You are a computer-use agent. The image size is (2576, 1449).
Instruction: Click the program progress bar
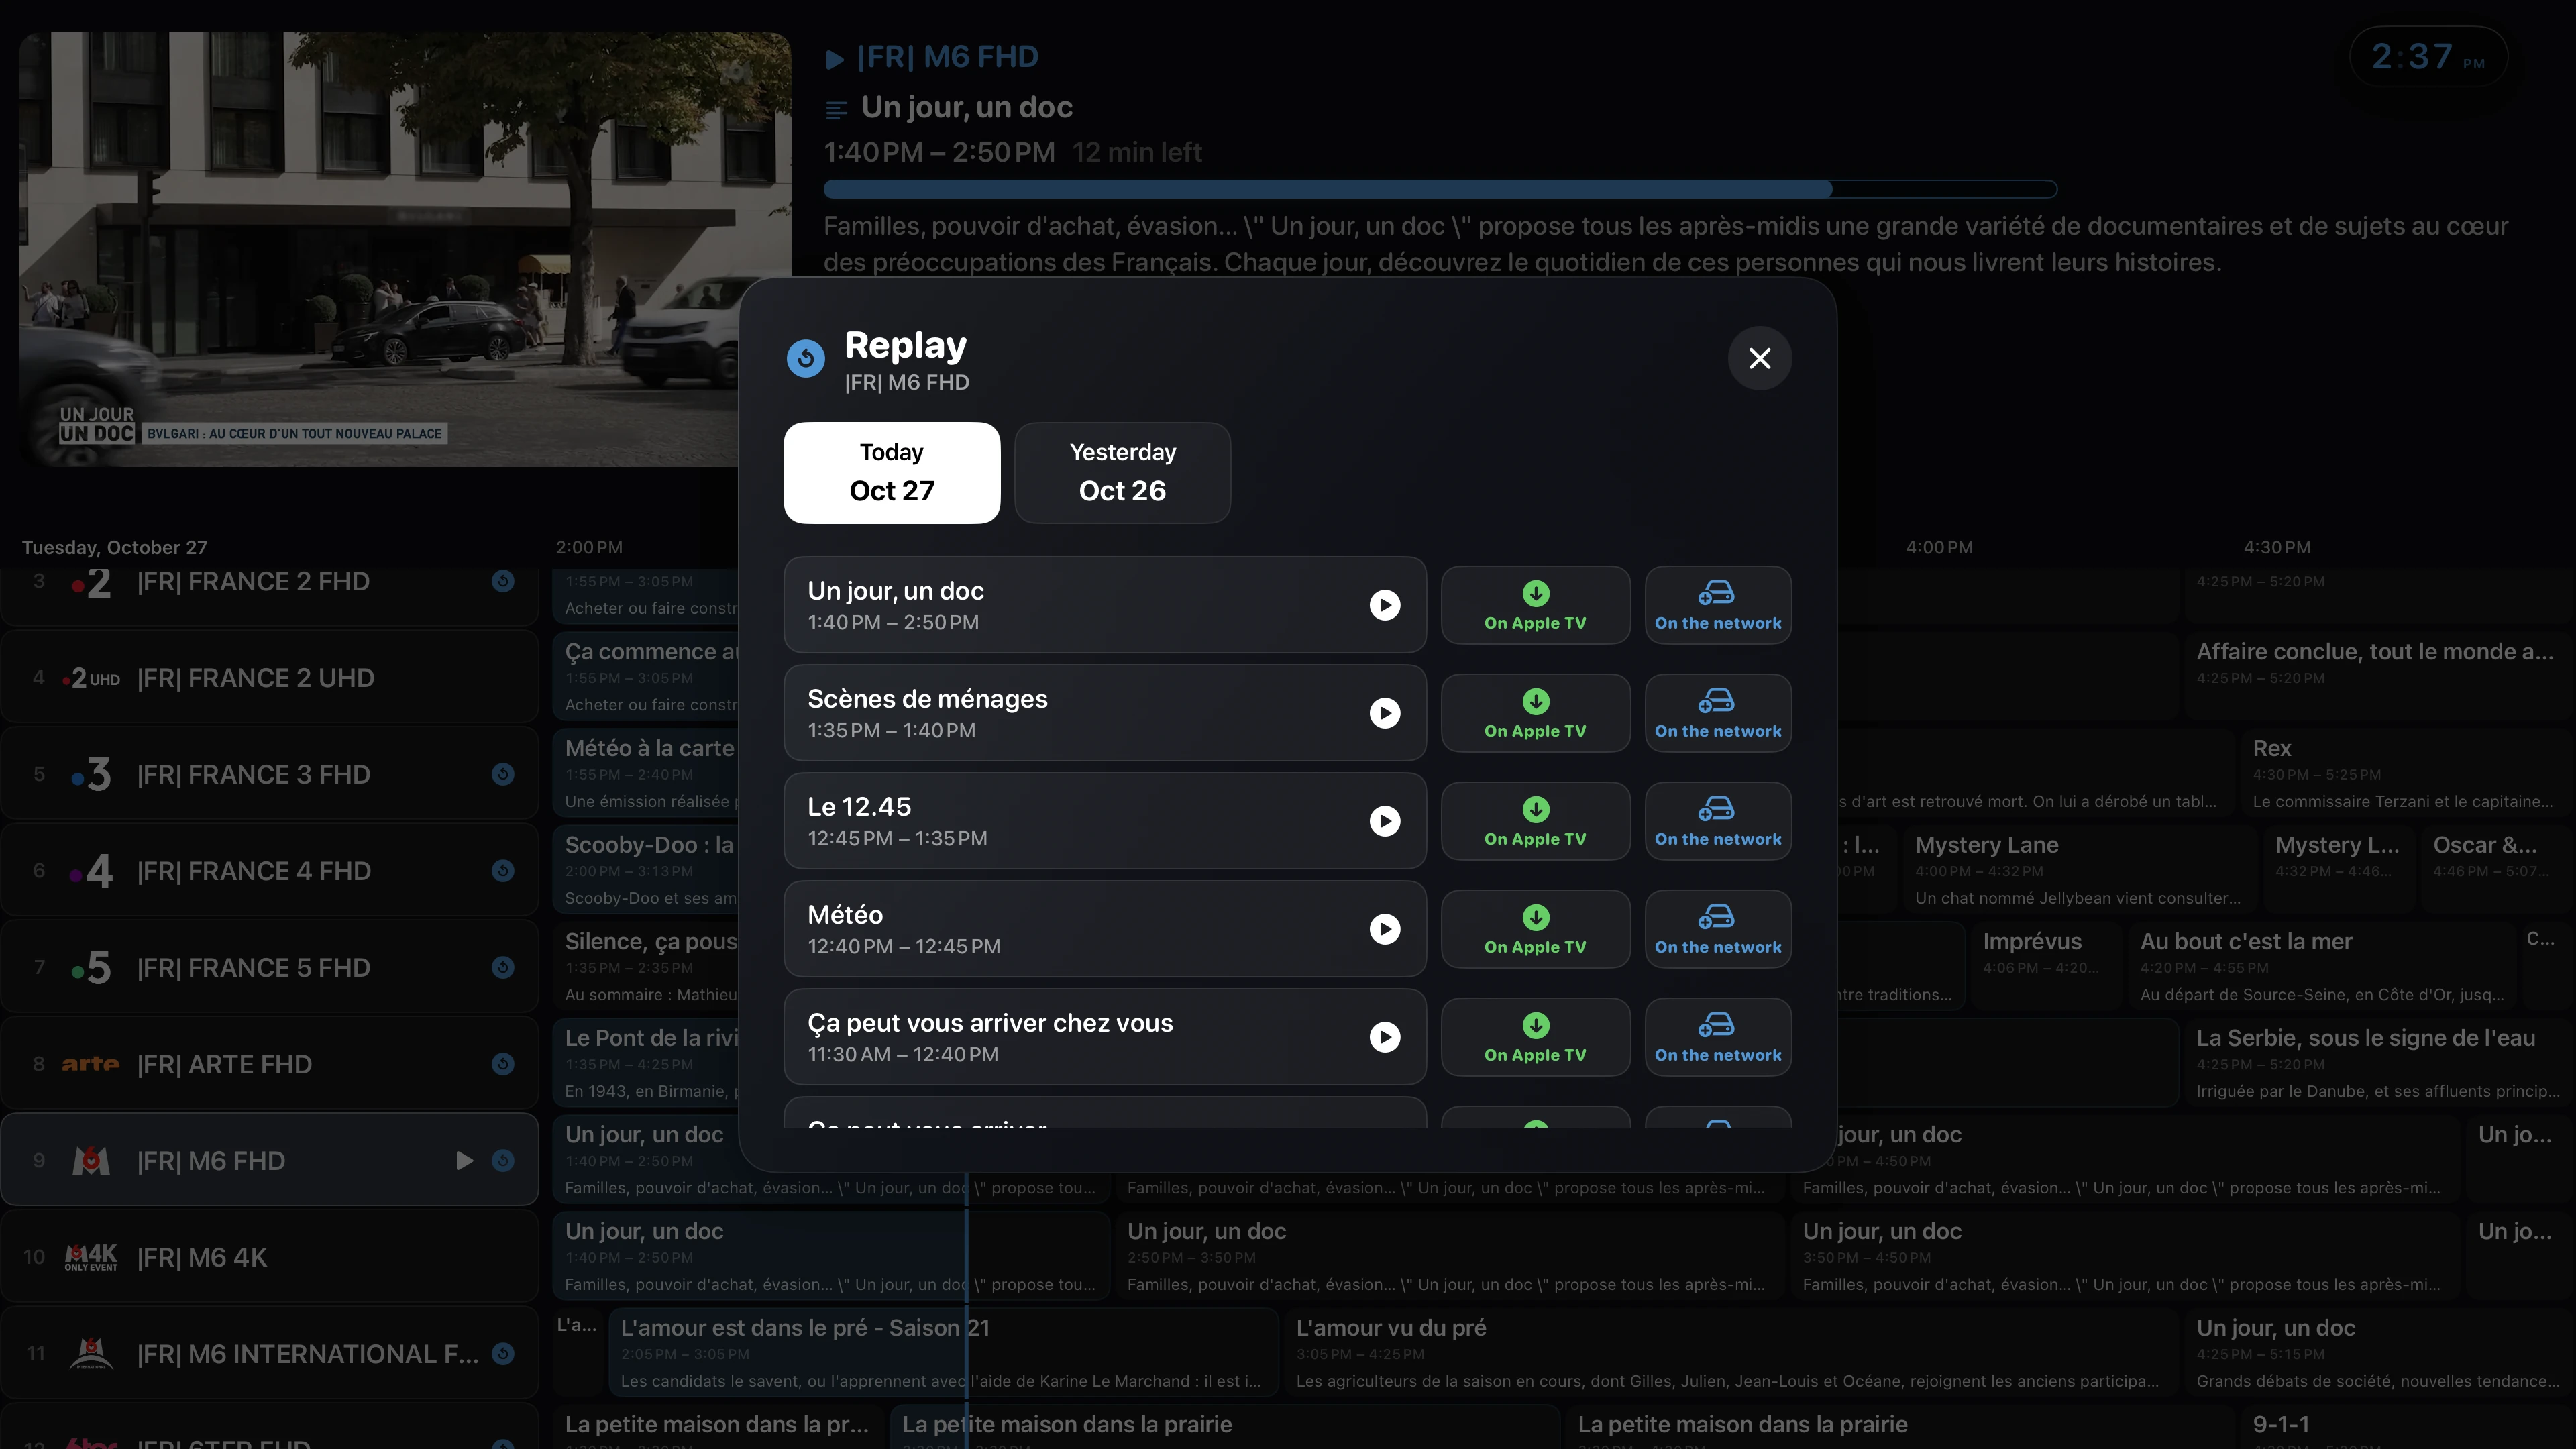1440,189
